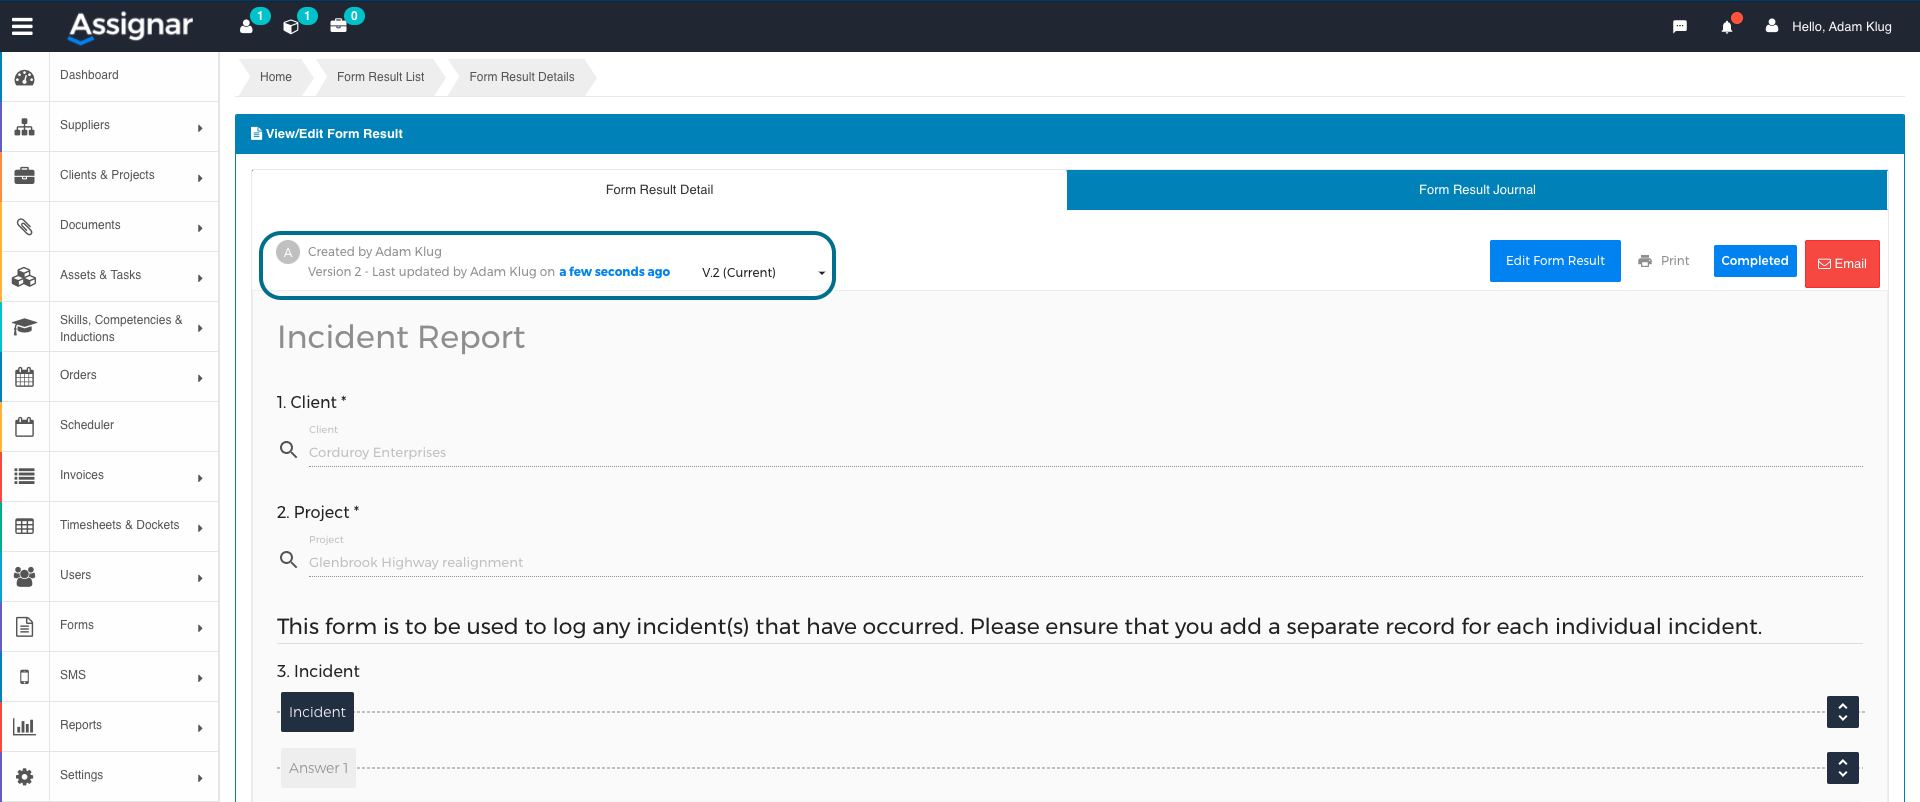This screenshot has height=802, width=1920.
Task: Click the Dashboard gauge icon
Action: 25,77
